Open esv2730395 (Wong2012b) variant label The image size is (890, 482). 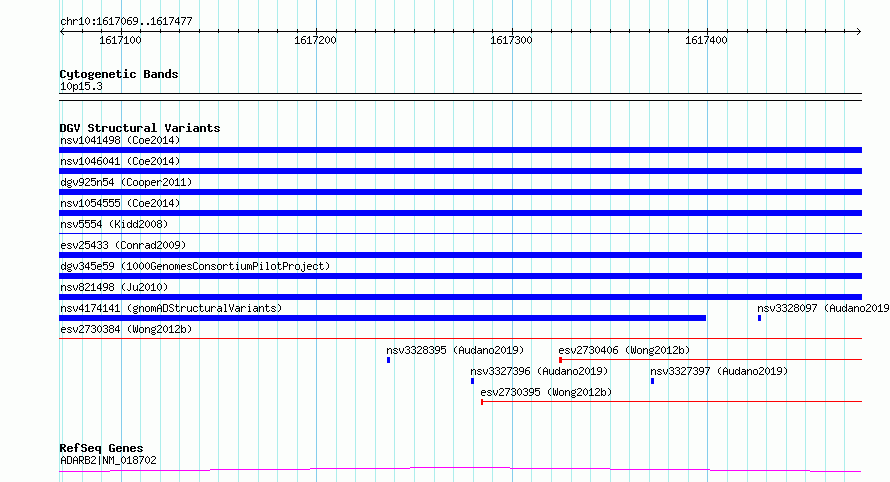click(x=546, y=392)
